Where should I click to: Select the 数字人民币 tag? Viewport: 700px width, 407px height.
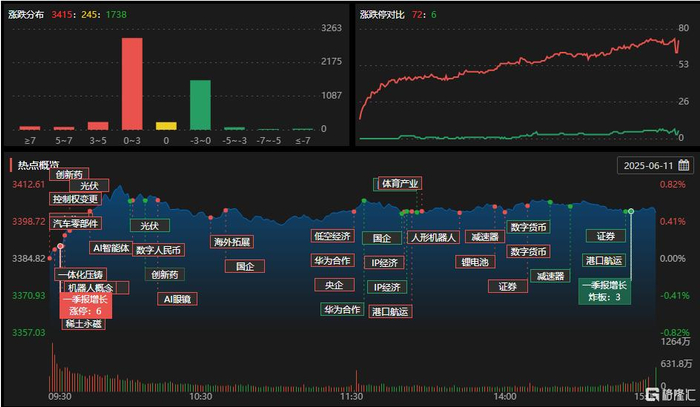click(158, 250)
